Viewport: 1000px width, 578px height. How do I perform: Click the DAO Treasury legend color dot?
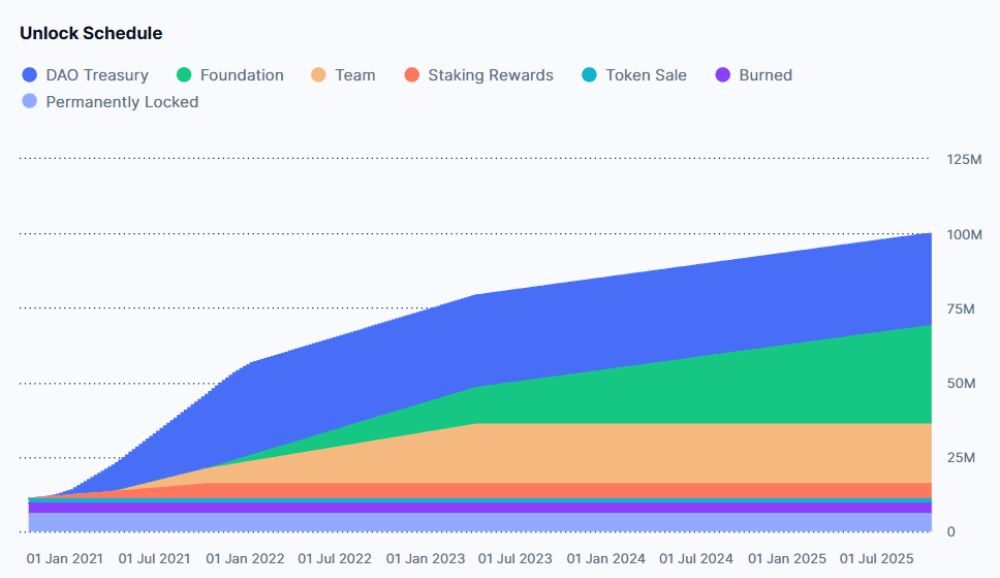click(29, 75)
